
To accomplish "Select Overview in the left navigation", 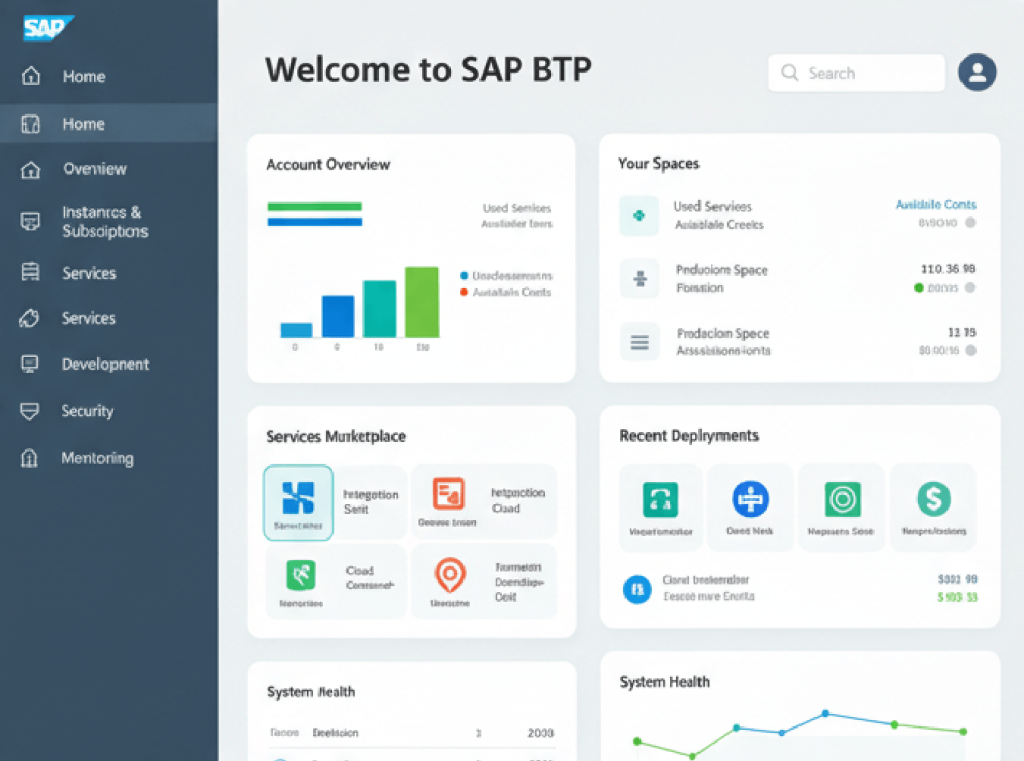I will 95,169.
